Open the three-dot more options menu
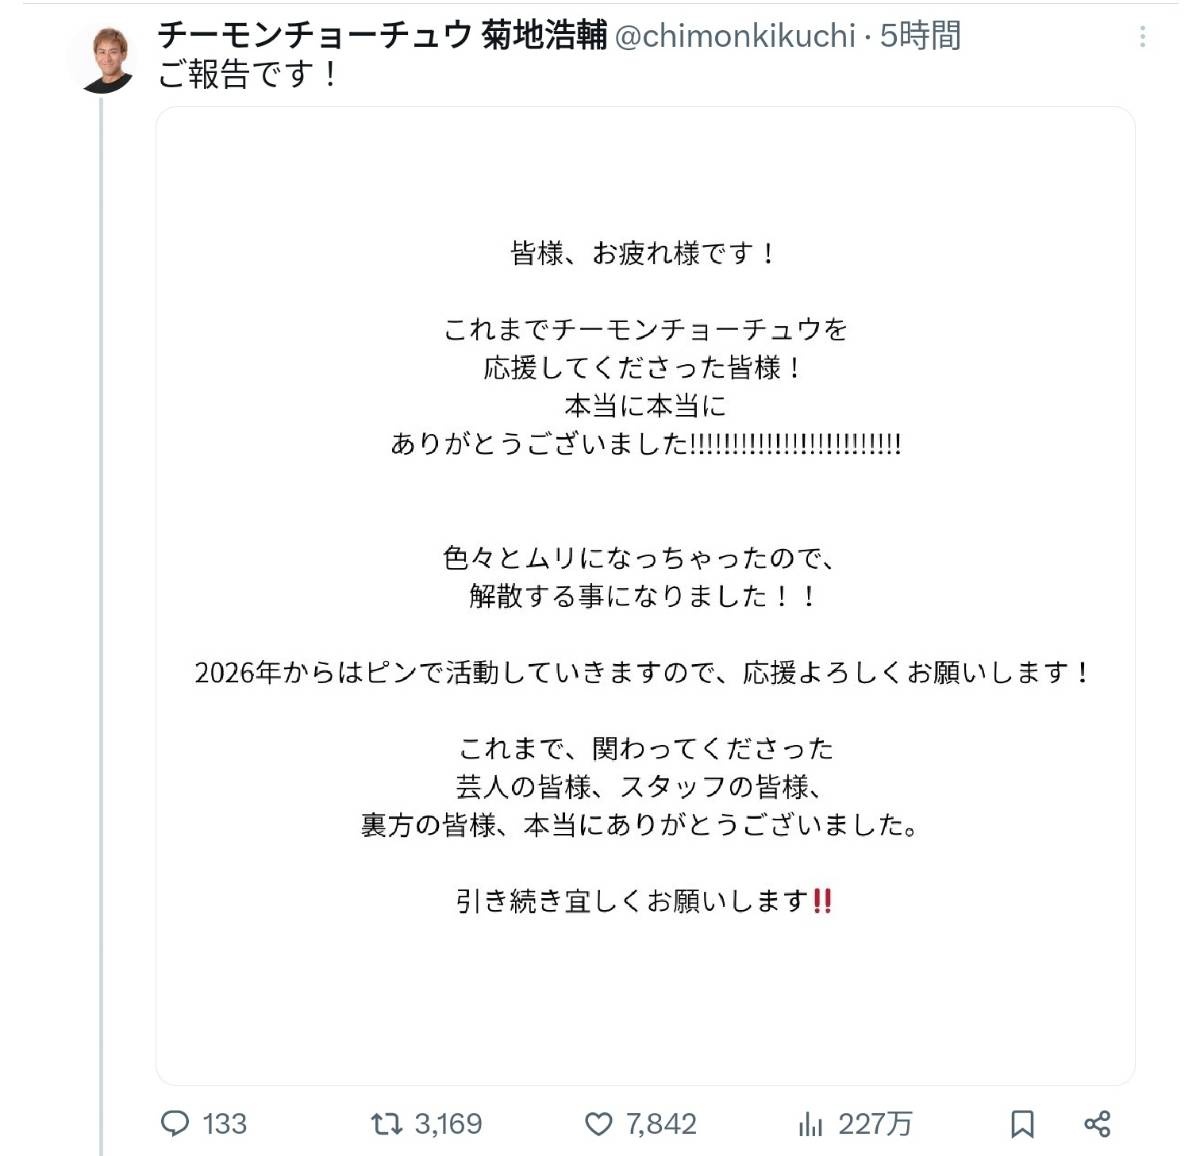Viewport: 1200px width, 1156px height. pyautogui.click(x=1142, y=38)
